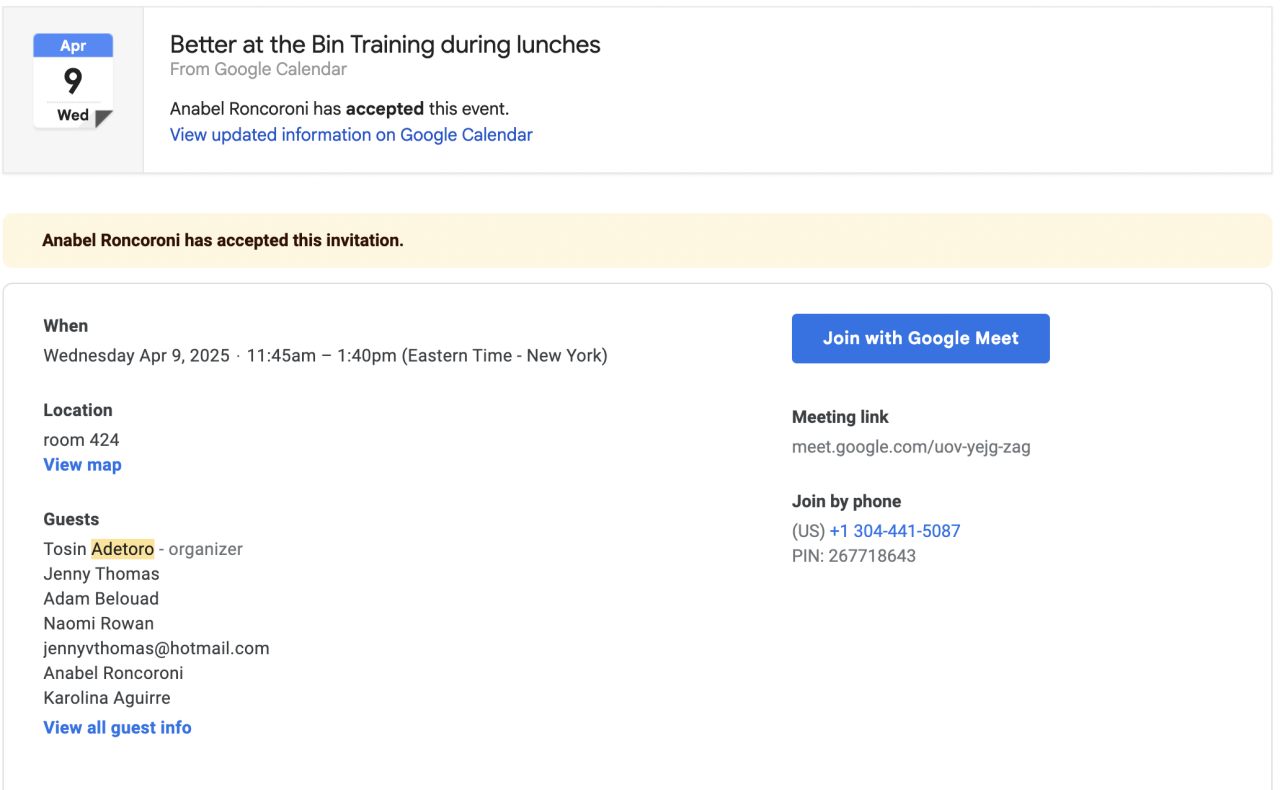
Task: Click the event title 'Better at the Bin Training'
Action: click(x=385, y=45)
